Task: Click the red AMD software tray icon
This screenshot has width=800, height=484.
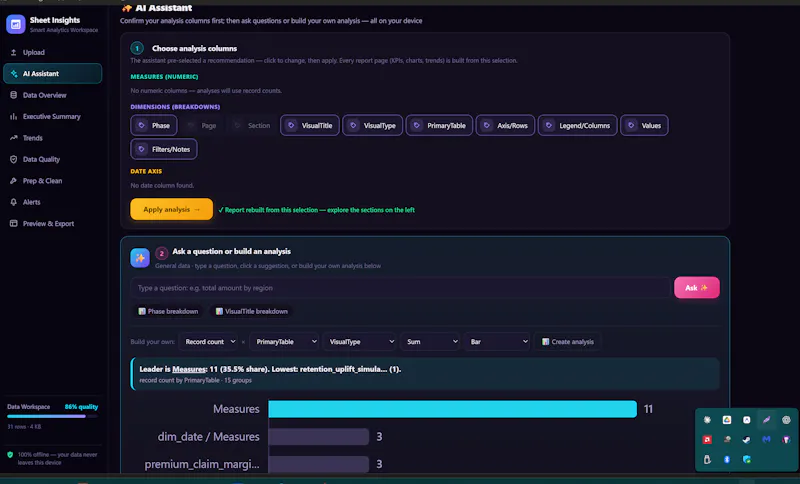Action: click(x=707, y=439)
